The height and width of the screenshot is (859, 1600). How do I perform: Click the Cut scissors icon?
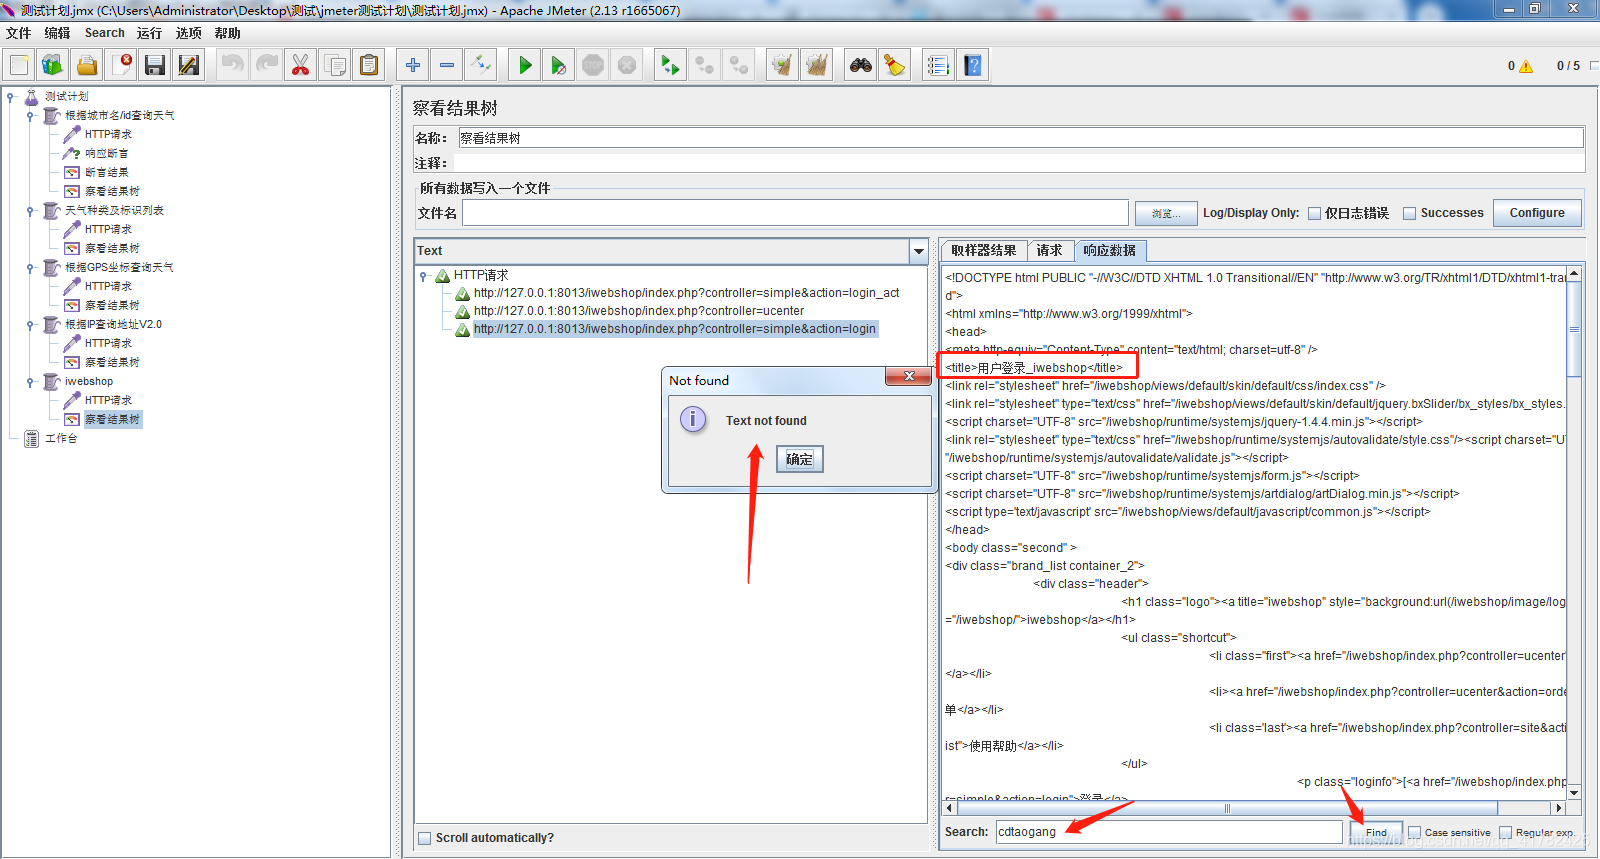point(300,66)
